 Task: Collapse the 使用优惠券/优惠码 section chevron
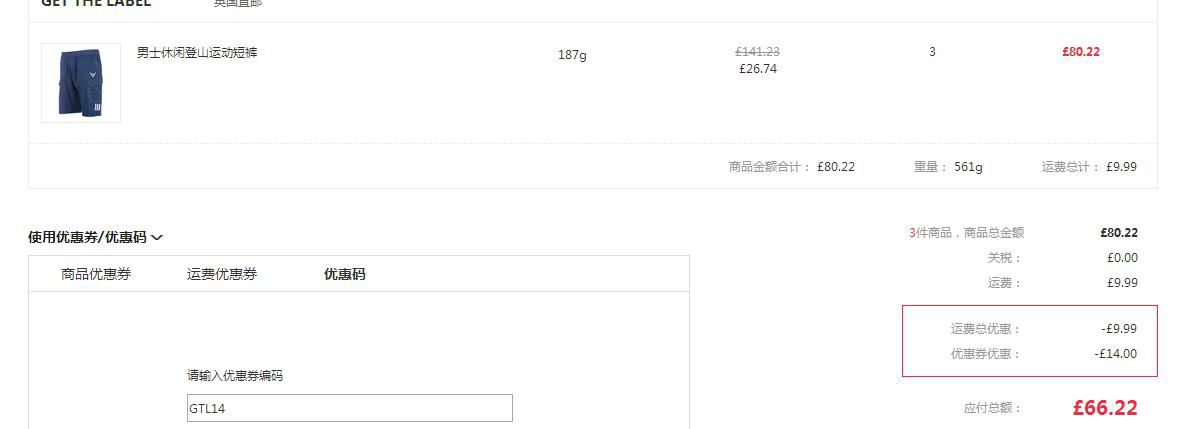coord(156,237)
